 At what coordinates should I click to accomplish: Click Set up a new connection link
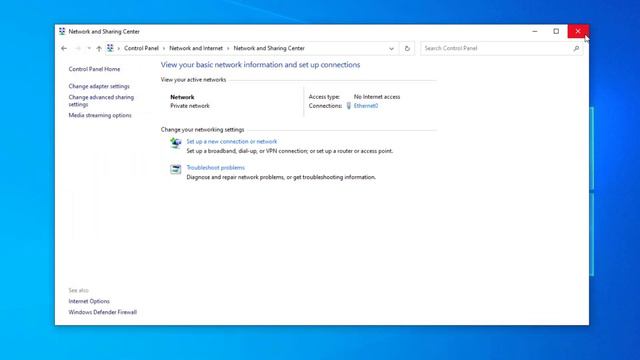pos(231,141)
